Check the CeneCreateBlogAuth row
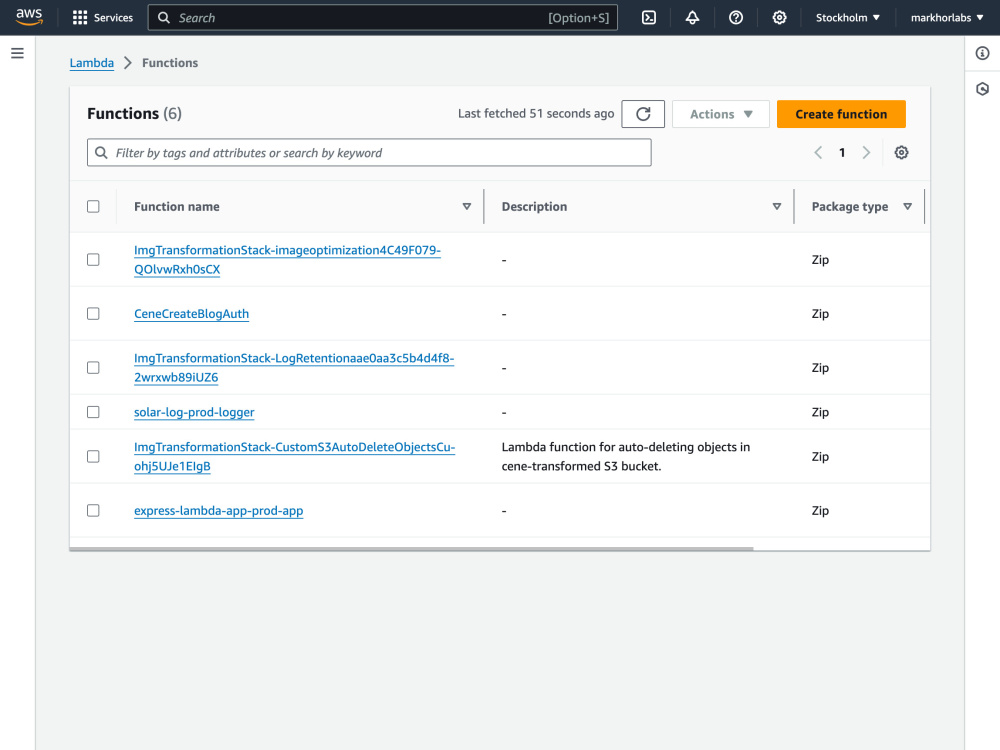Image resolution: width=1000 pixels, height=750 pixels. [93, 314]
